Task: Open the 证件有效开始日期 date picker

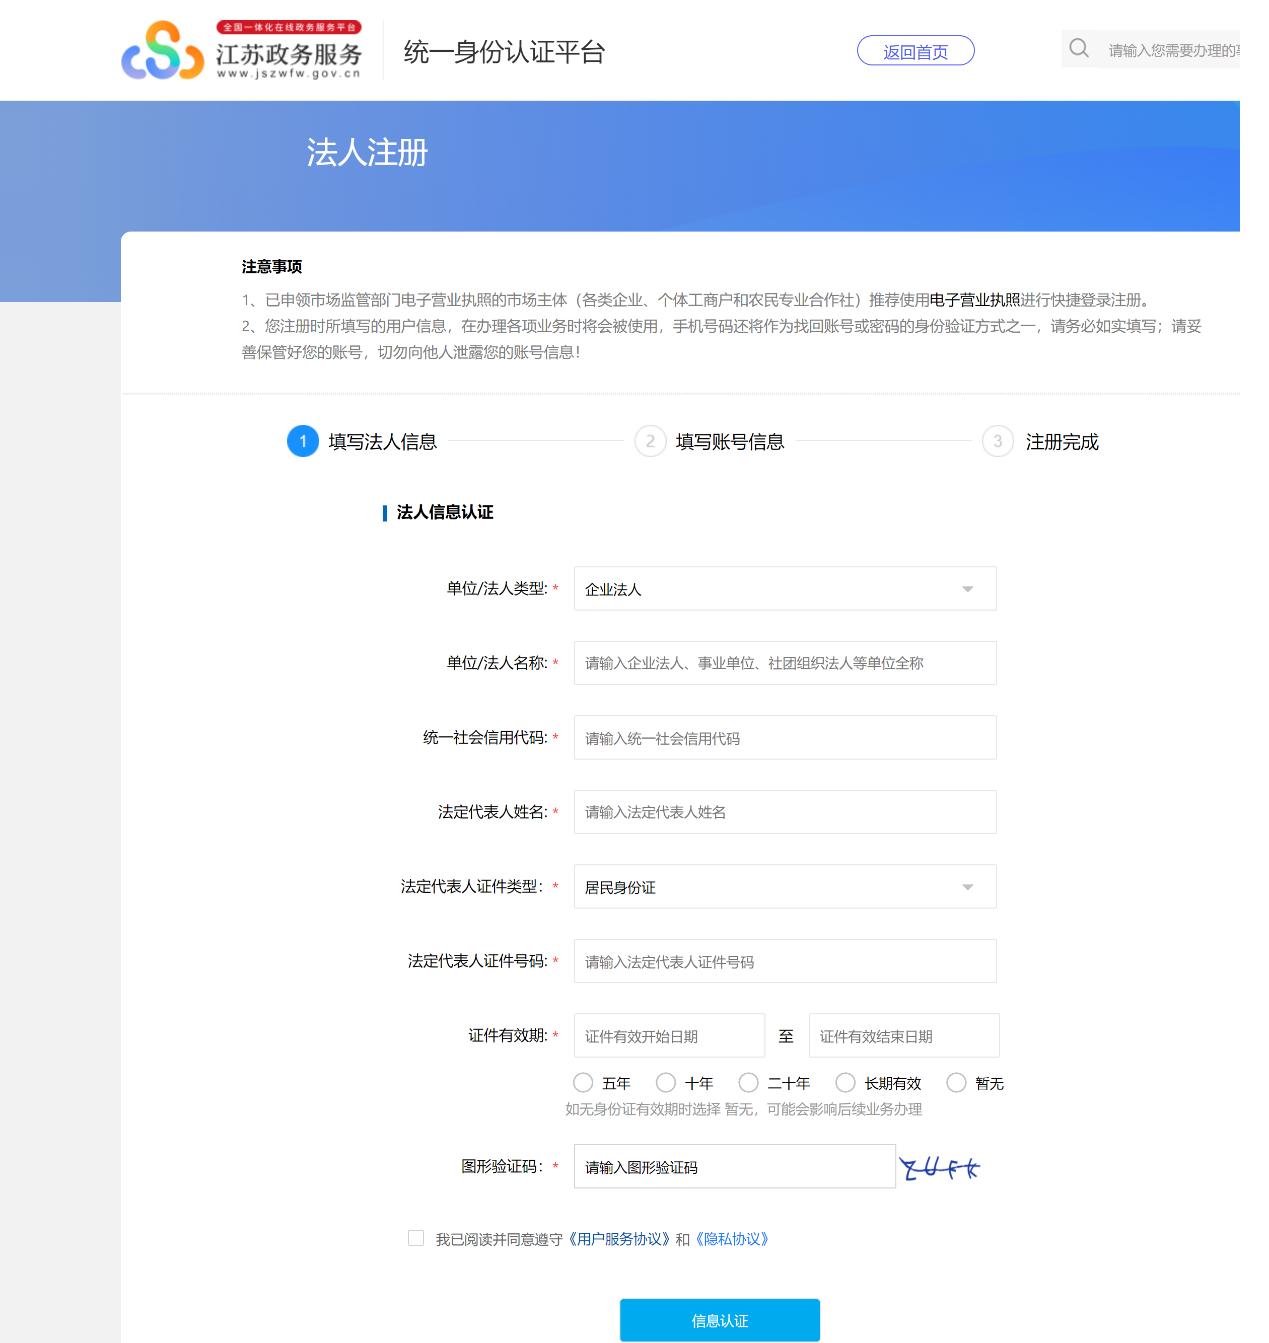Action: tap(669, 1036)
